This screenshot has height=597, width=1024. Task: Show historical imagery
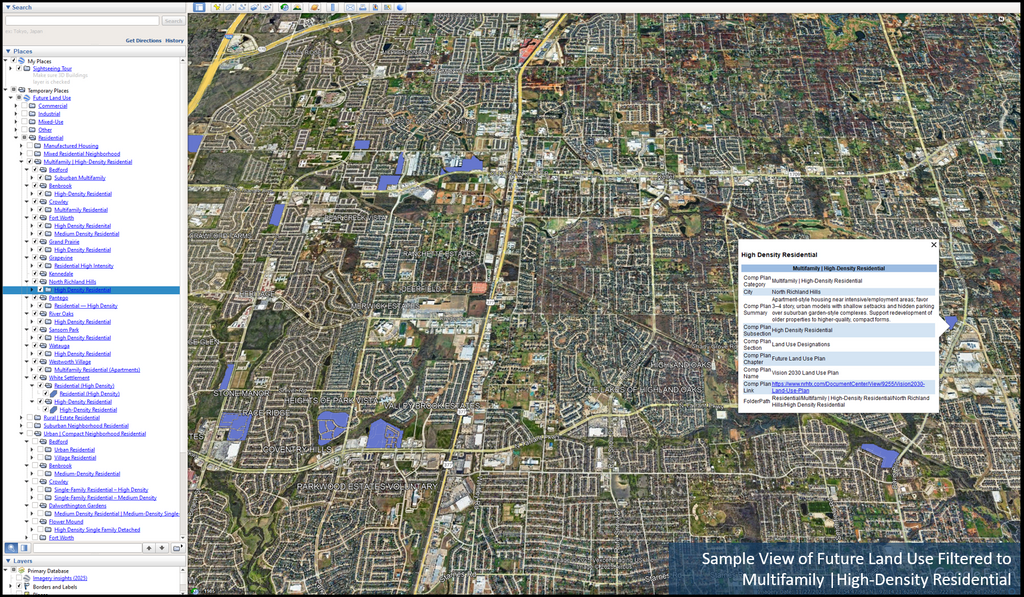click(x=284, y=6)
